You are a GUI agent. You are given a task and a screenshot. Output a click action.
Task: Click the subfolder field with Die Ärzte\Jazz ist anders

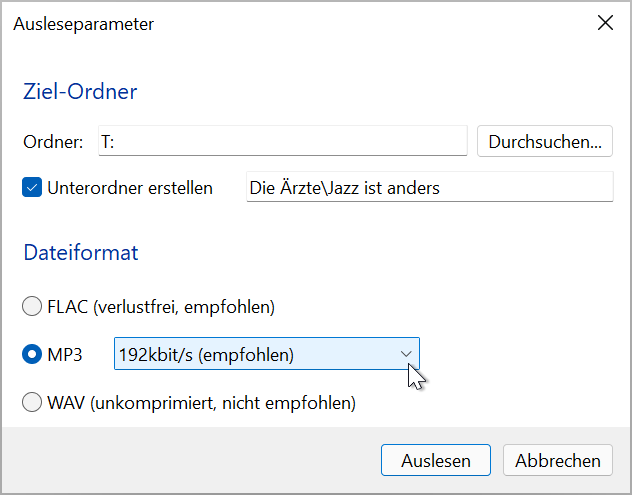pyautogui.click(x=429, y=188)
